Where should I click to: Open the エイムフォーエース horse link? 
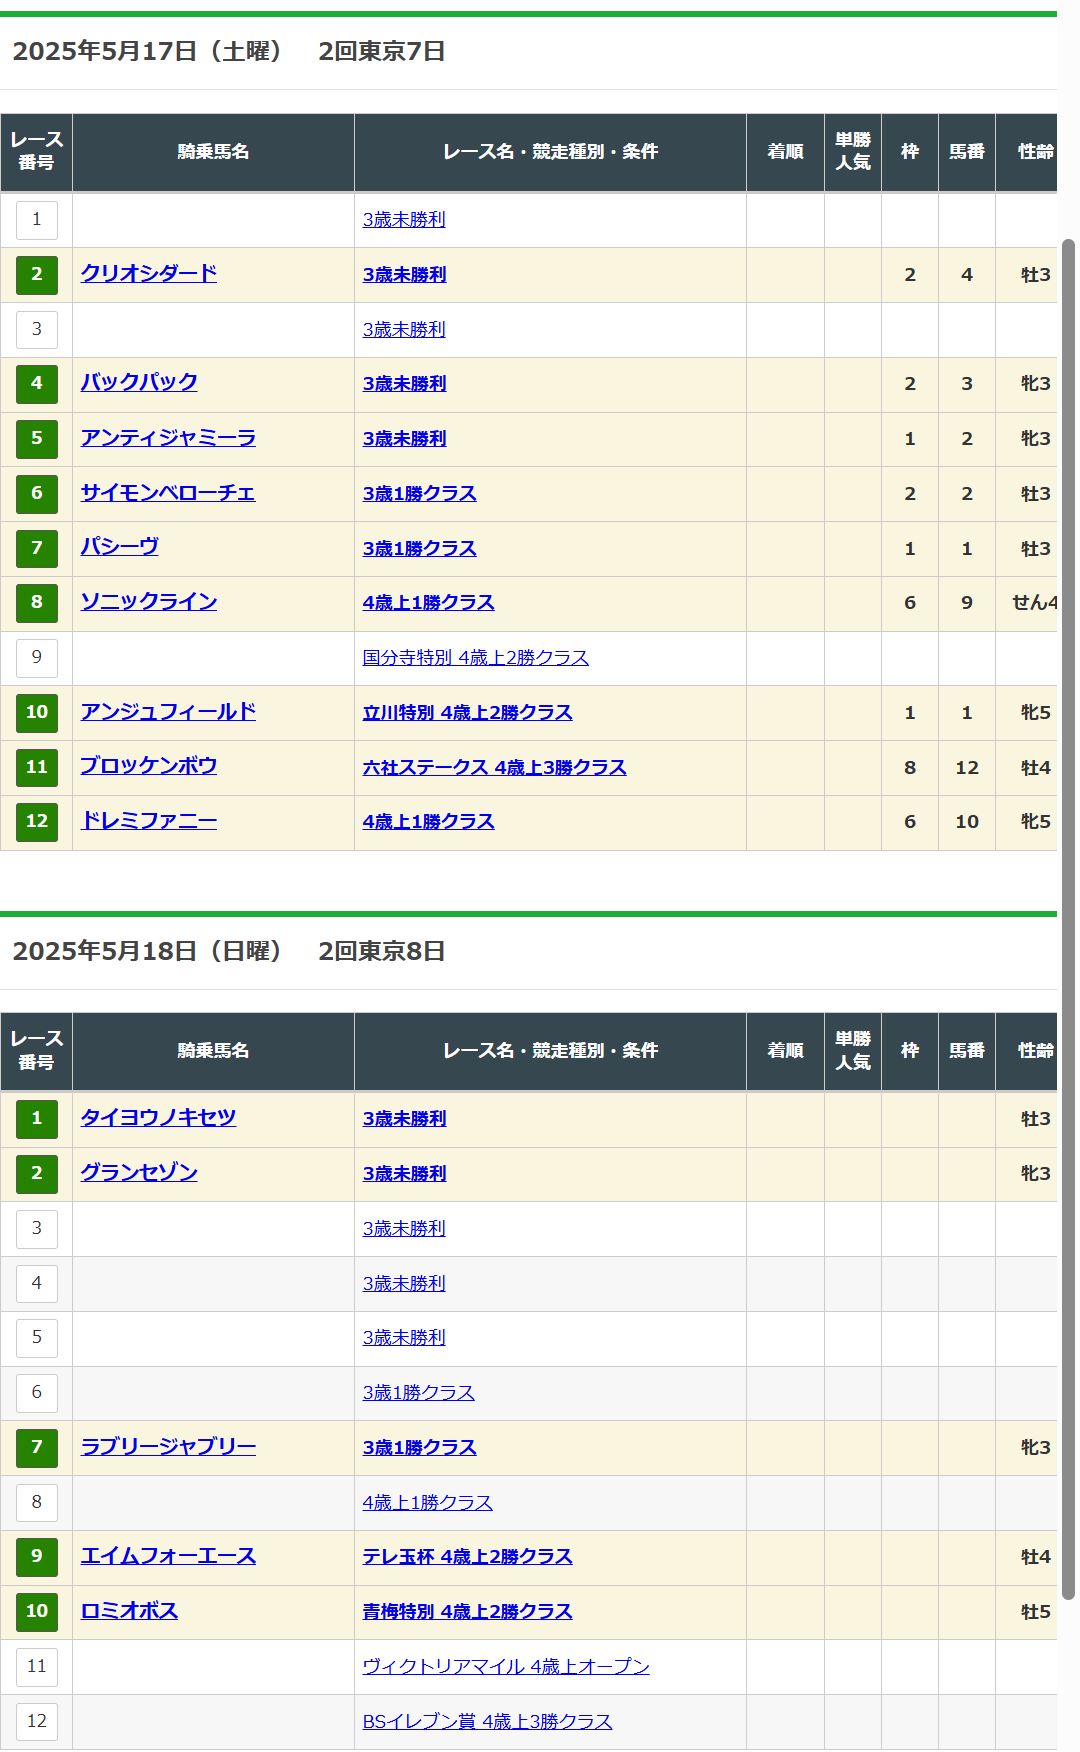coord(168,1557)
